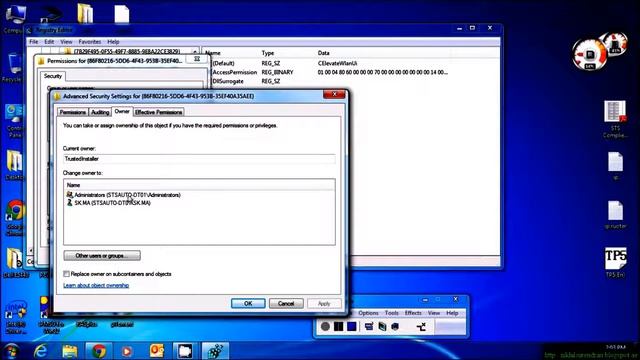Click the autopan toggle icon with the X mark
Screen dimensions: 640x360
coord(421,327)
